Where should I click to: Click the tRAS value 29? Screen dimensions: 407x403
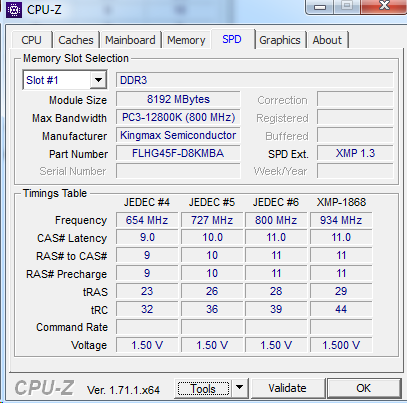(x=341, y=291)
